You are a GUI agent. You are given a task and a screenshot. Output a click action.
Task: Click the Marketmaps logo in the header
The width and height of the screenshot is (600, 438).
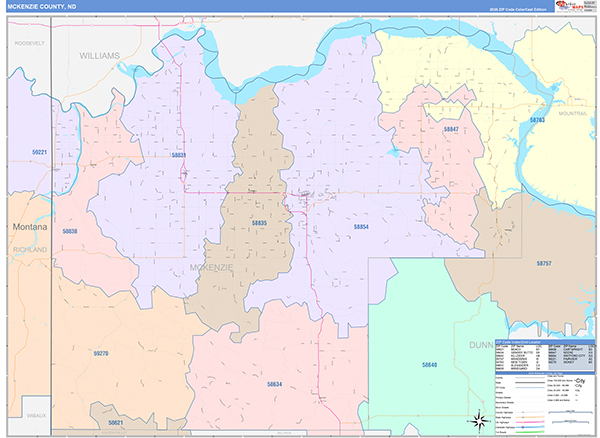point(569,5)
